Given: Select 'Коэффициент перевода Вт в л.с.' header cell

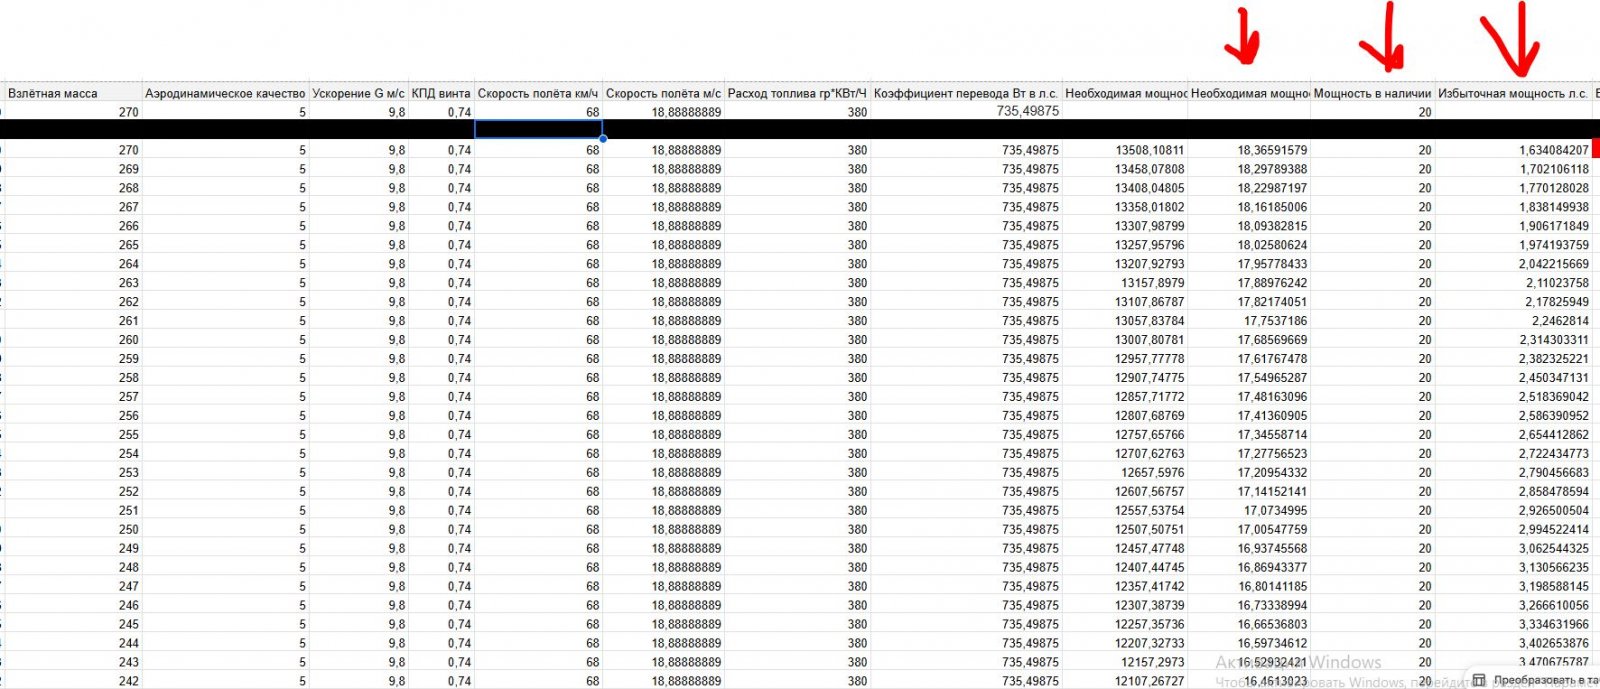Looking at the screenshot, I should 965,93.
